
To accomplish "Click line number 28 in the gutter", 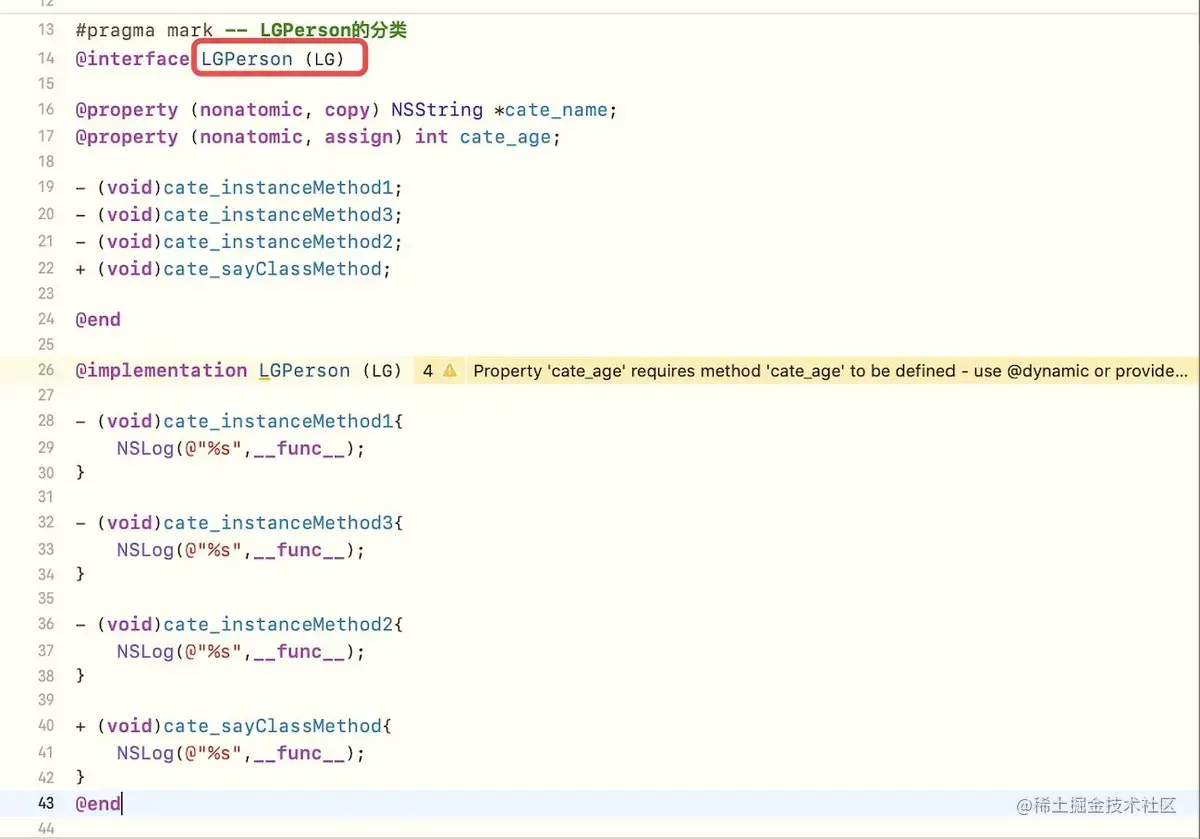I will [x=46, y=421].
